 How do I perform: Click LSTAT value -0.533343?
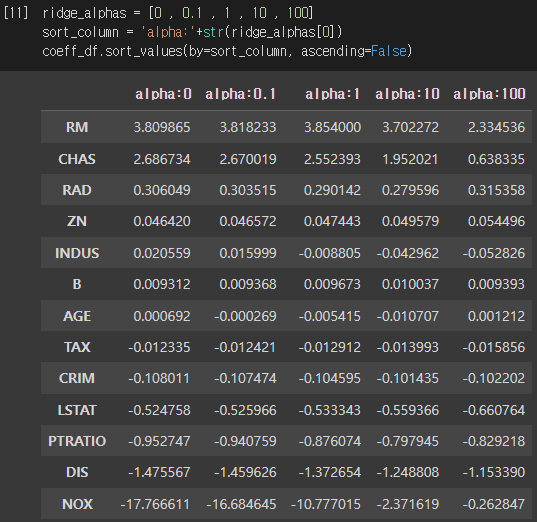coord(329,410)
